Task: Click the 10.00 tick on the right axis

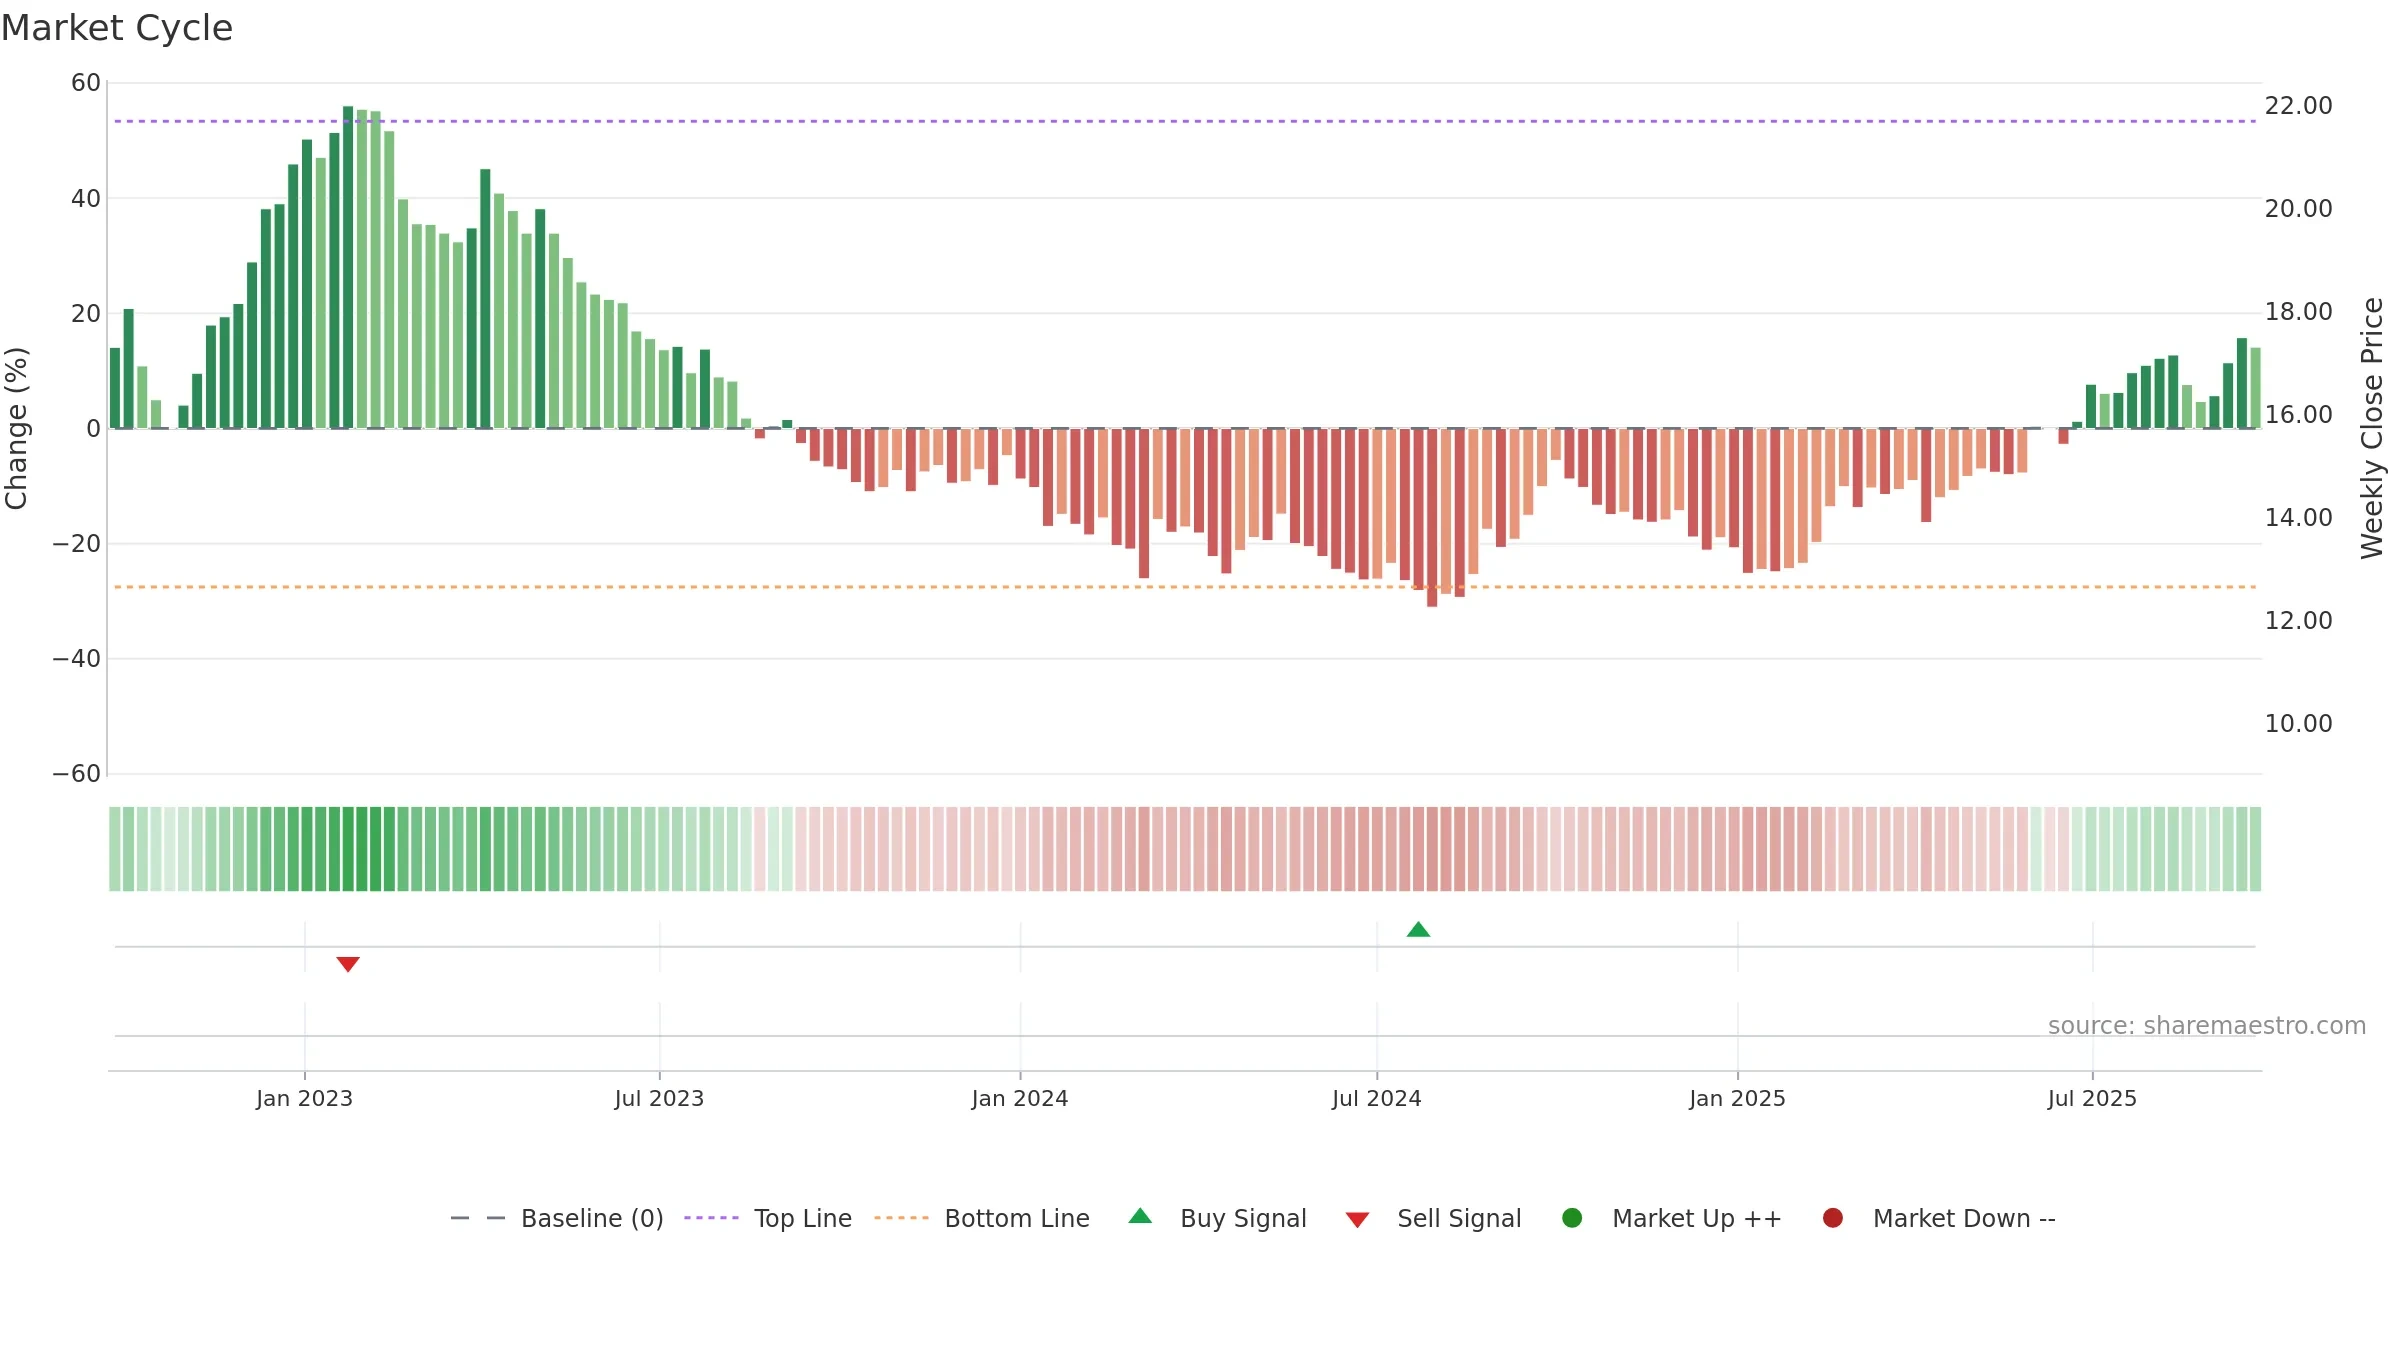Action: click(x=2298, y=724)
